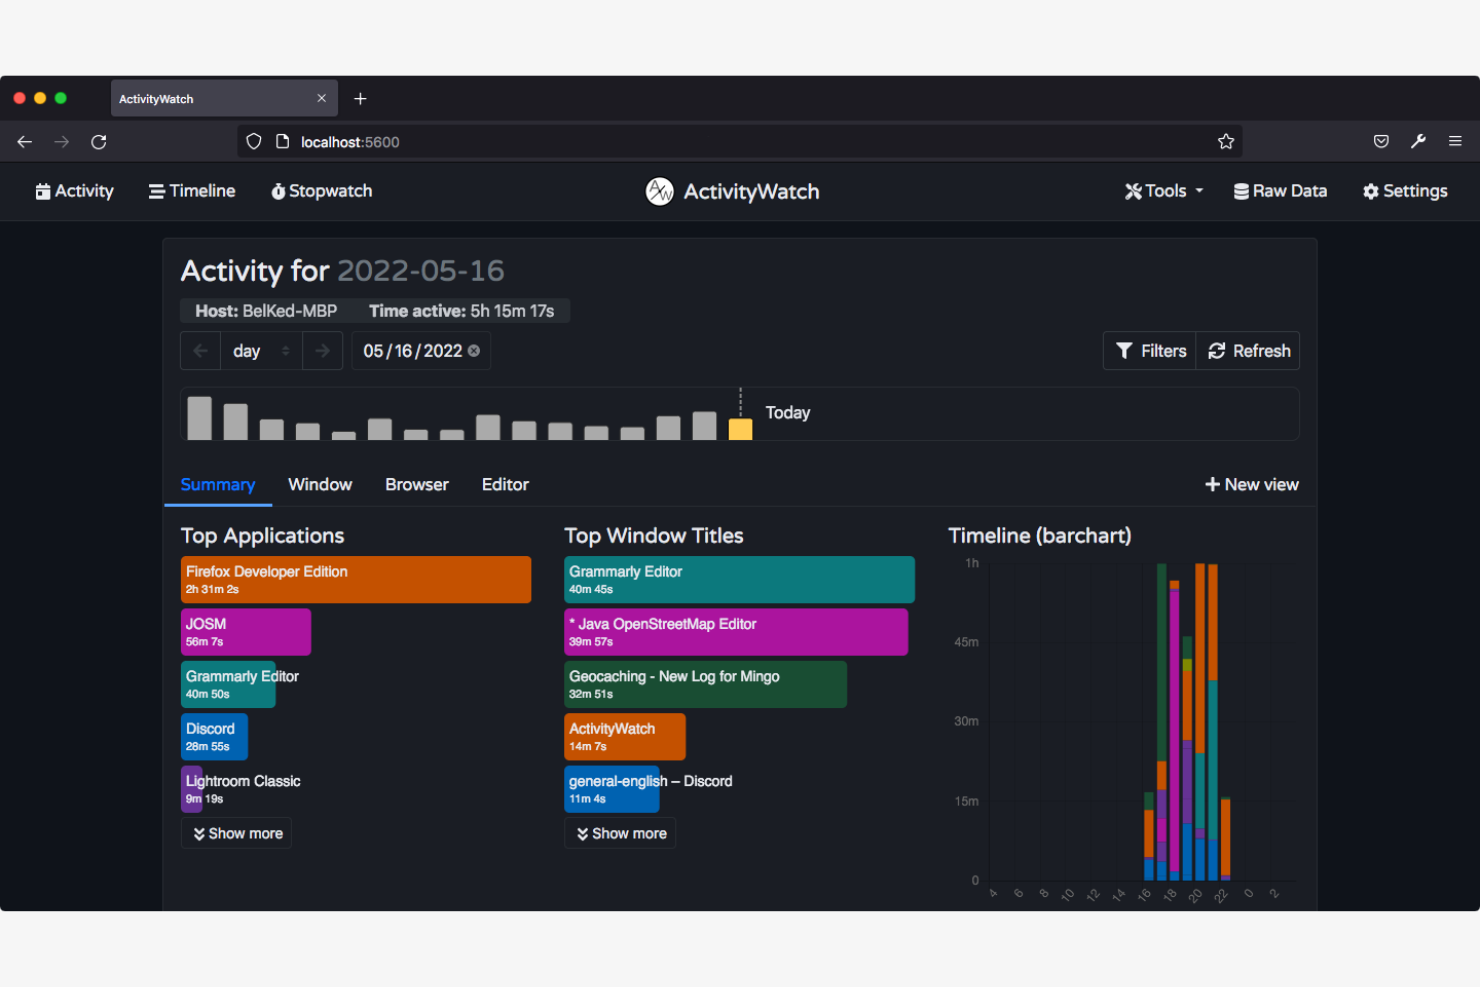Open the Timeline page in the navbar
This screenshot has width=1480, height=987.
(x=192, y=191)
